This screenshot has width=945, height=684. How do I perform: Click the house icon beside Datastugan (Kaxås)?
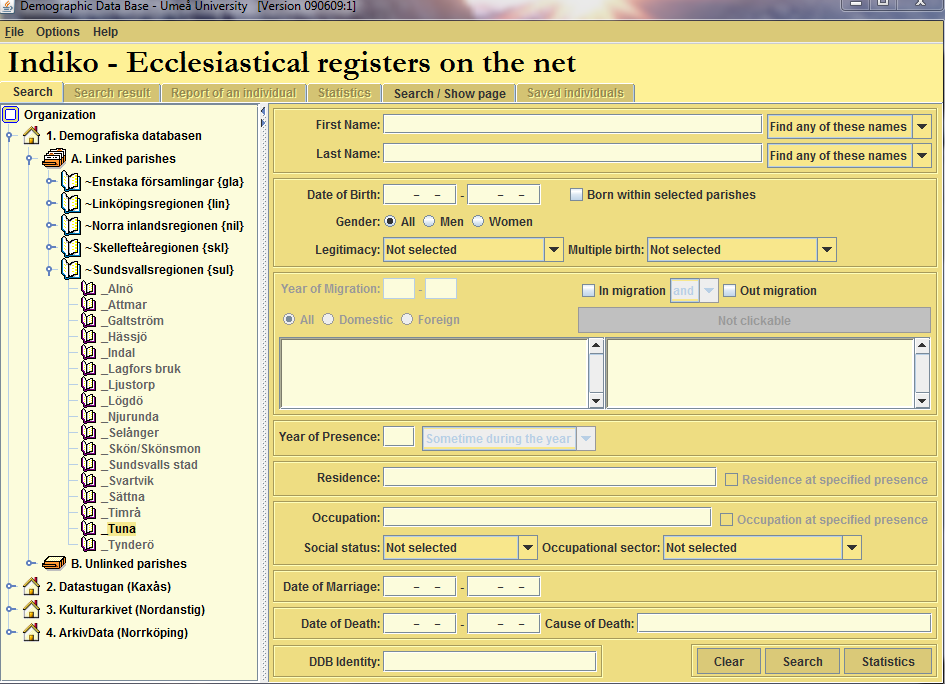(x=31, y=586)
